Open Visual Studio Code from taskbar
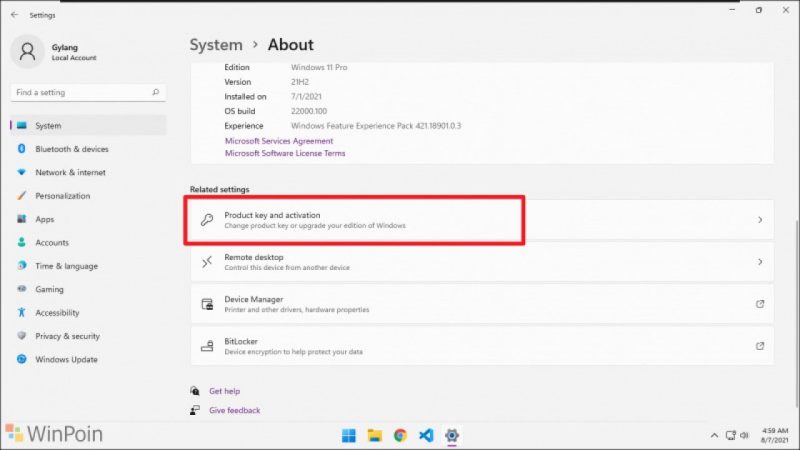The width and height of the screenshot is (800, 450). coord(426,435)
